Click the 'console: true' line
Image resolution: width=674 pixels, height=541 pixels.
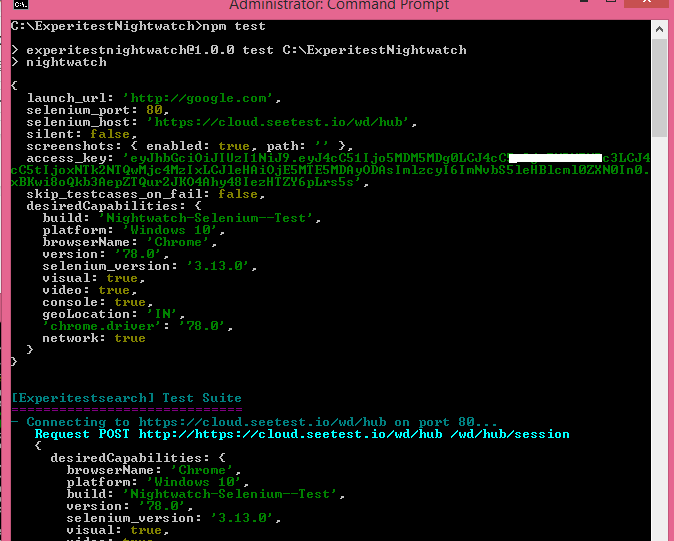click(97, 303)
